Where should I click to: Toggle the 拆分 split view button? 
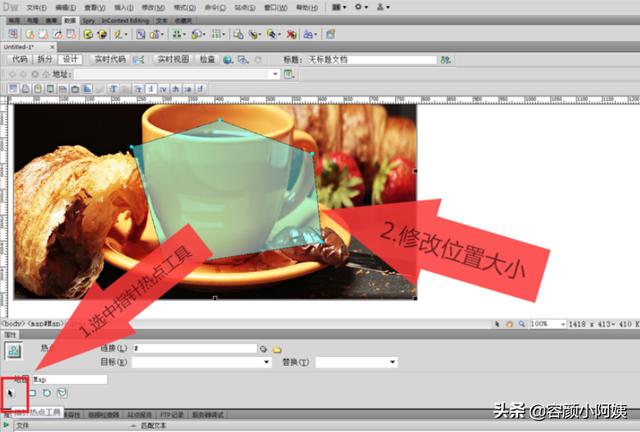point(45,60)
